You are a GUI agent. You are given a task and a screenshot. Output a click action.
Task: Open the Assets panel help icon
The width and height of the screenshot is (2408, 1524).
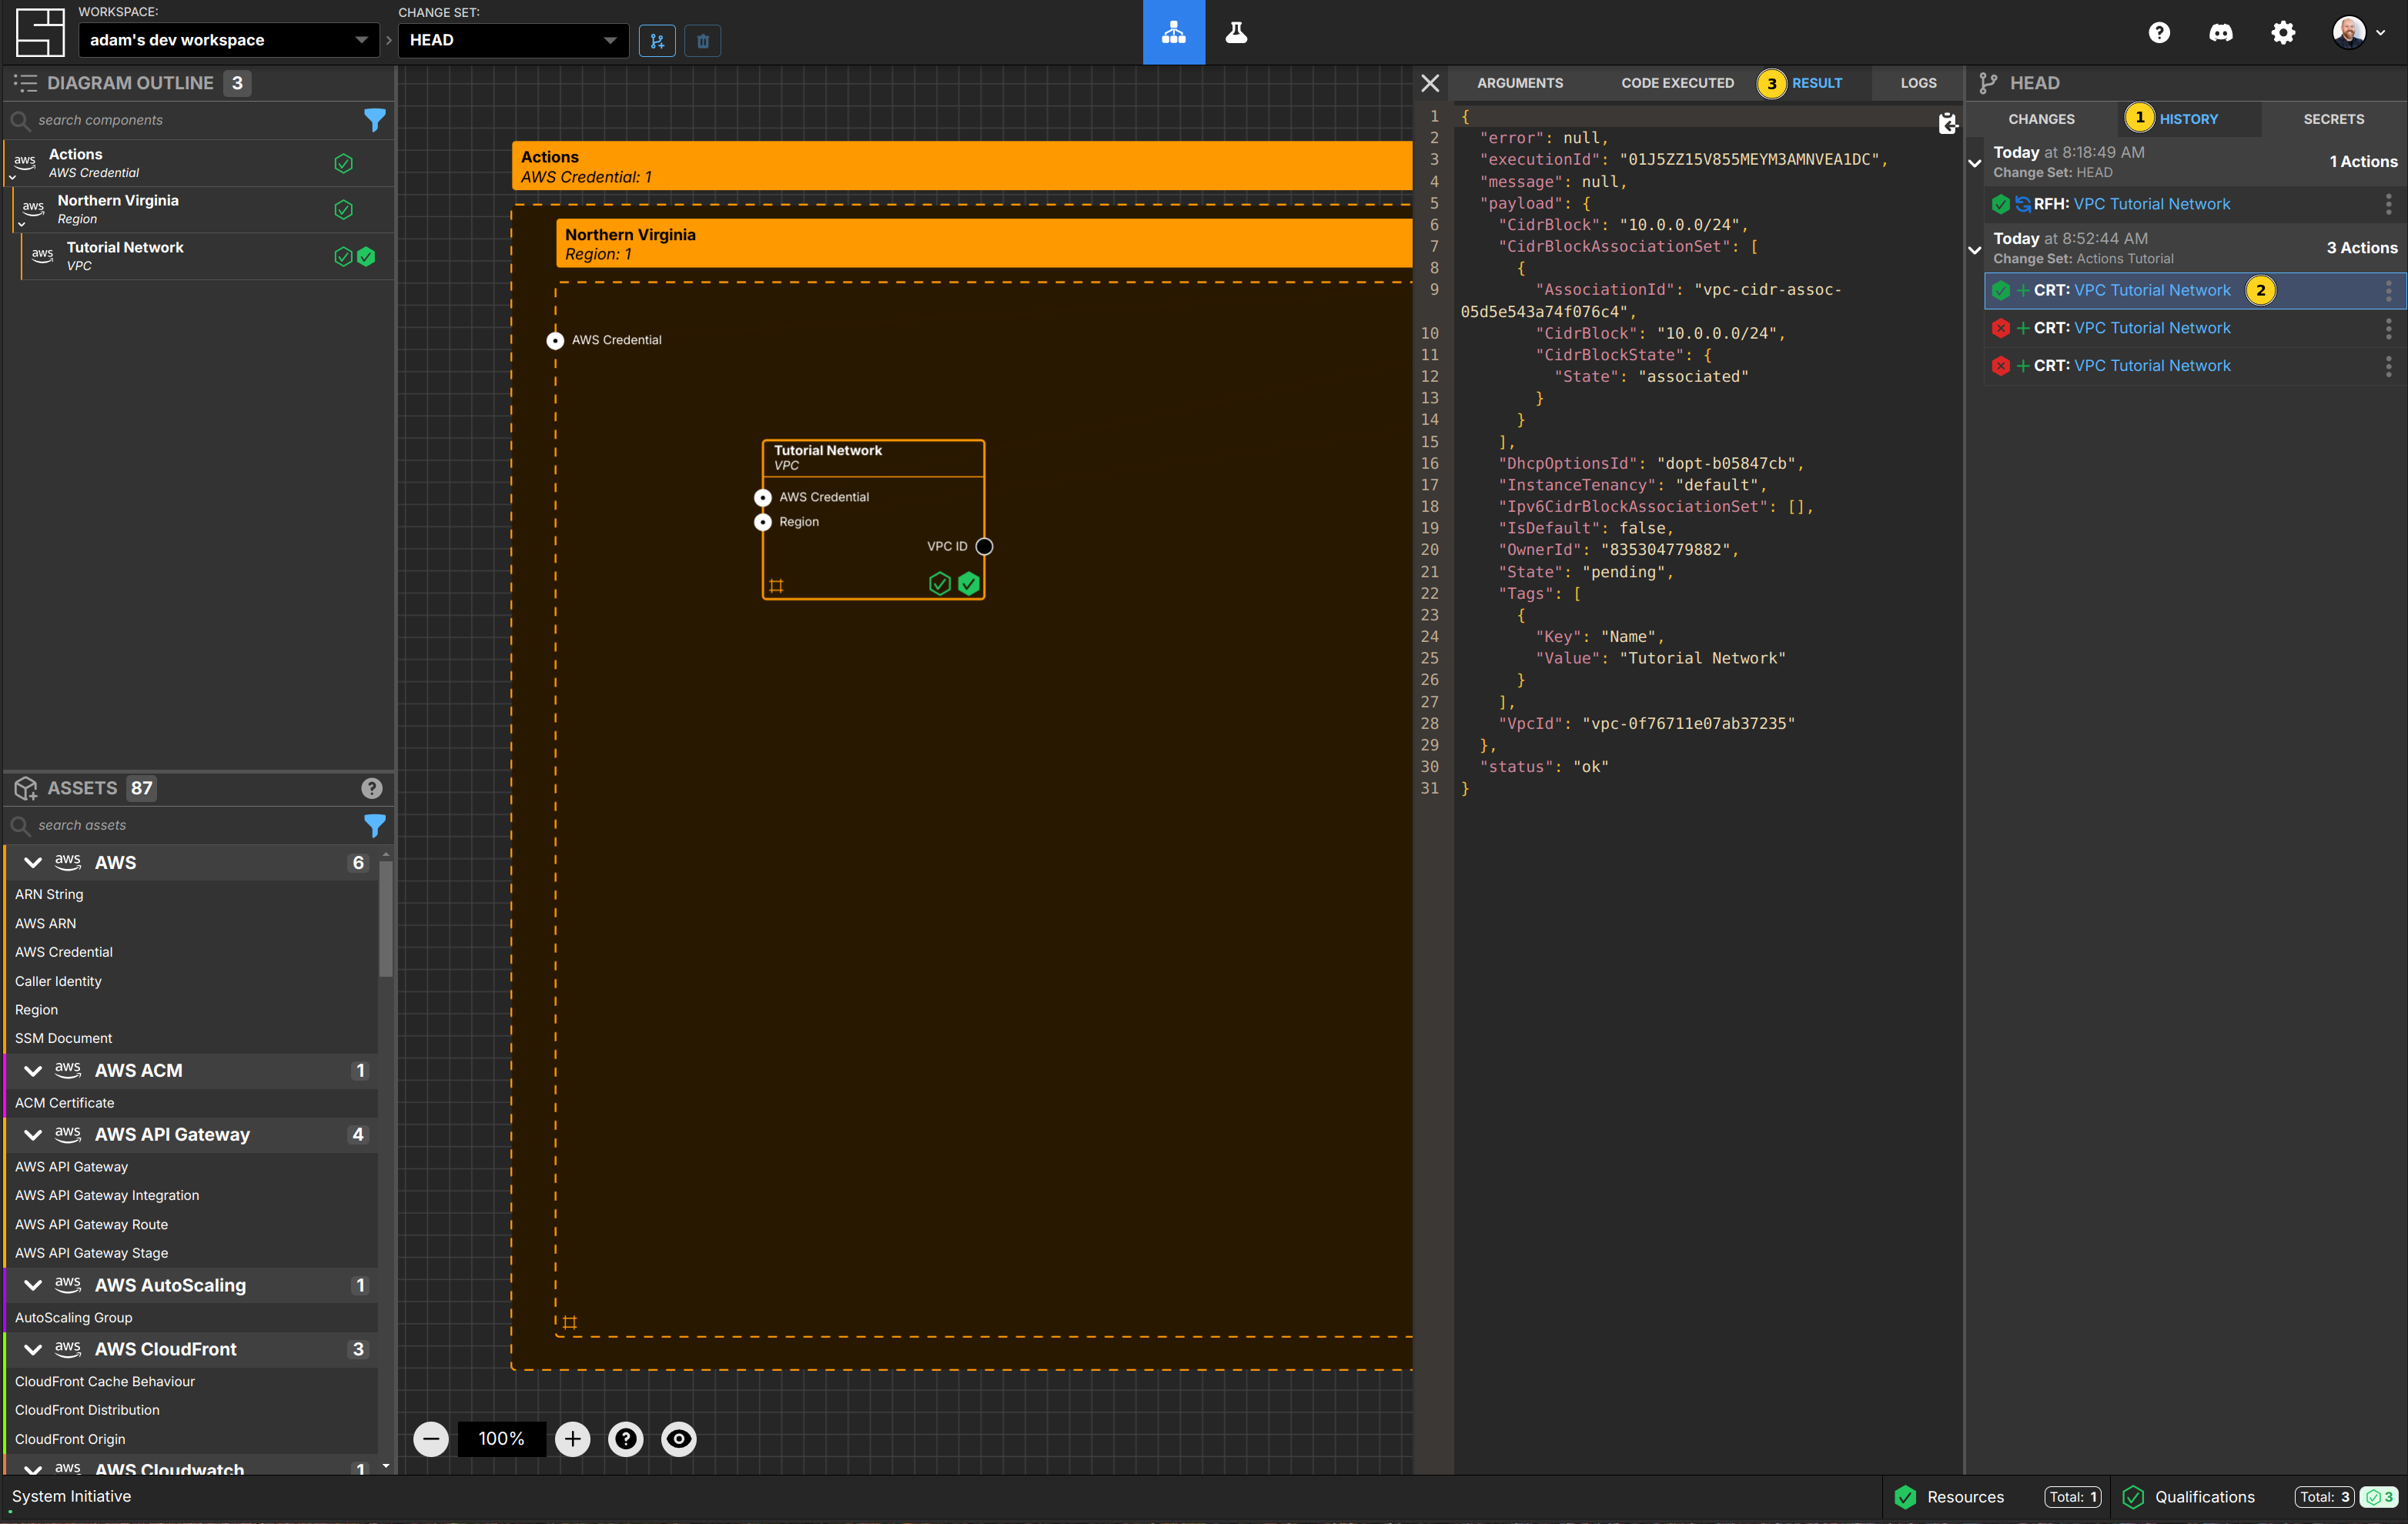(x=372, y=788)
